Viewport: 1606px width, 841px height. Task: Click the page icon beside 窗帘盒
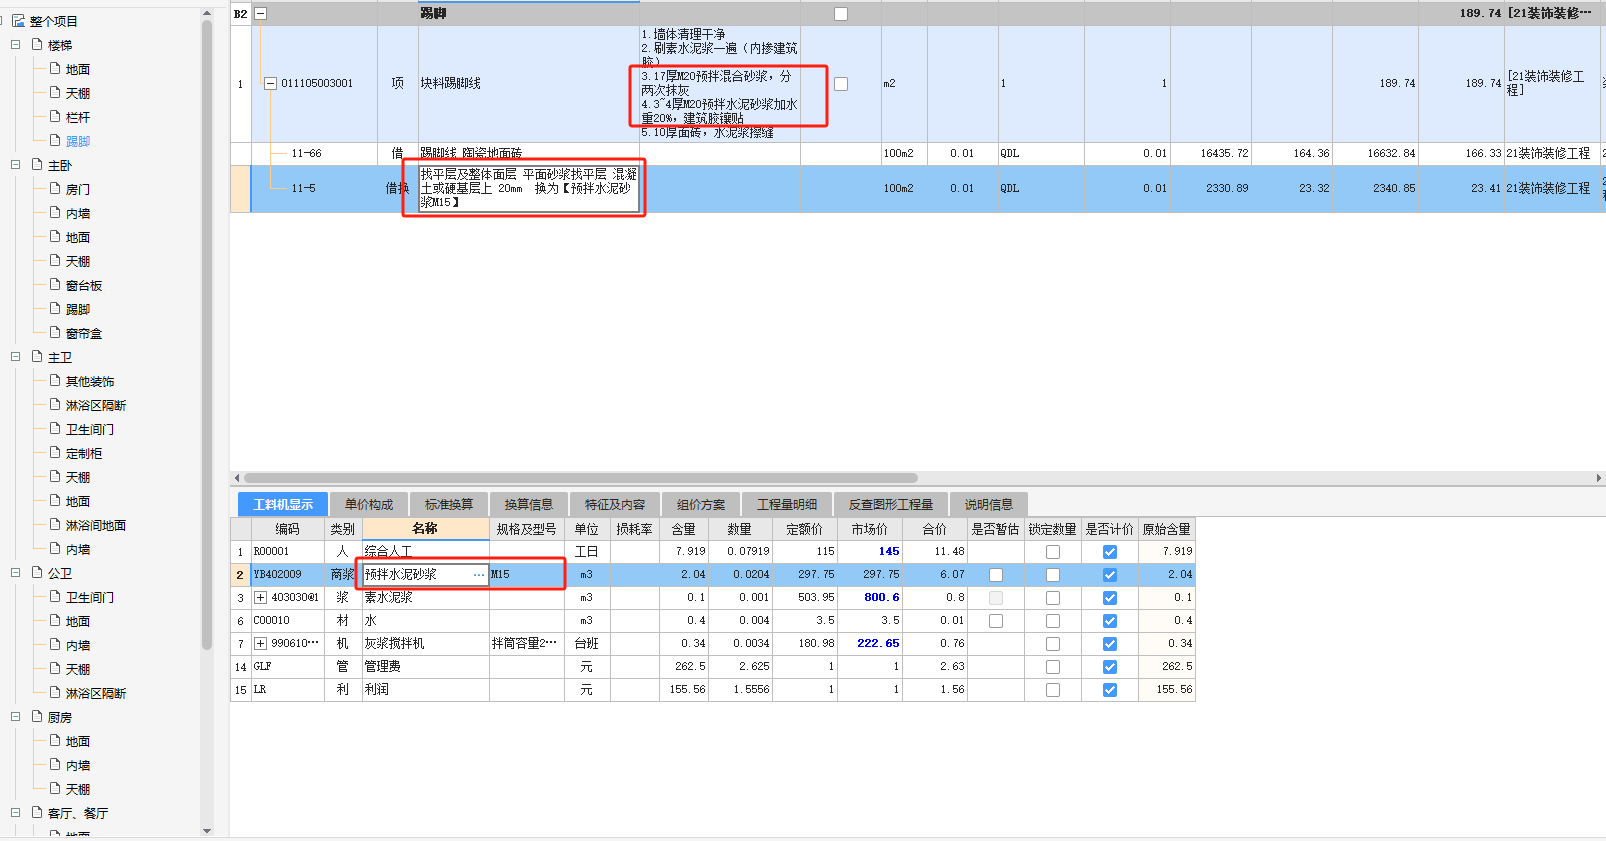tap(55, 332)
